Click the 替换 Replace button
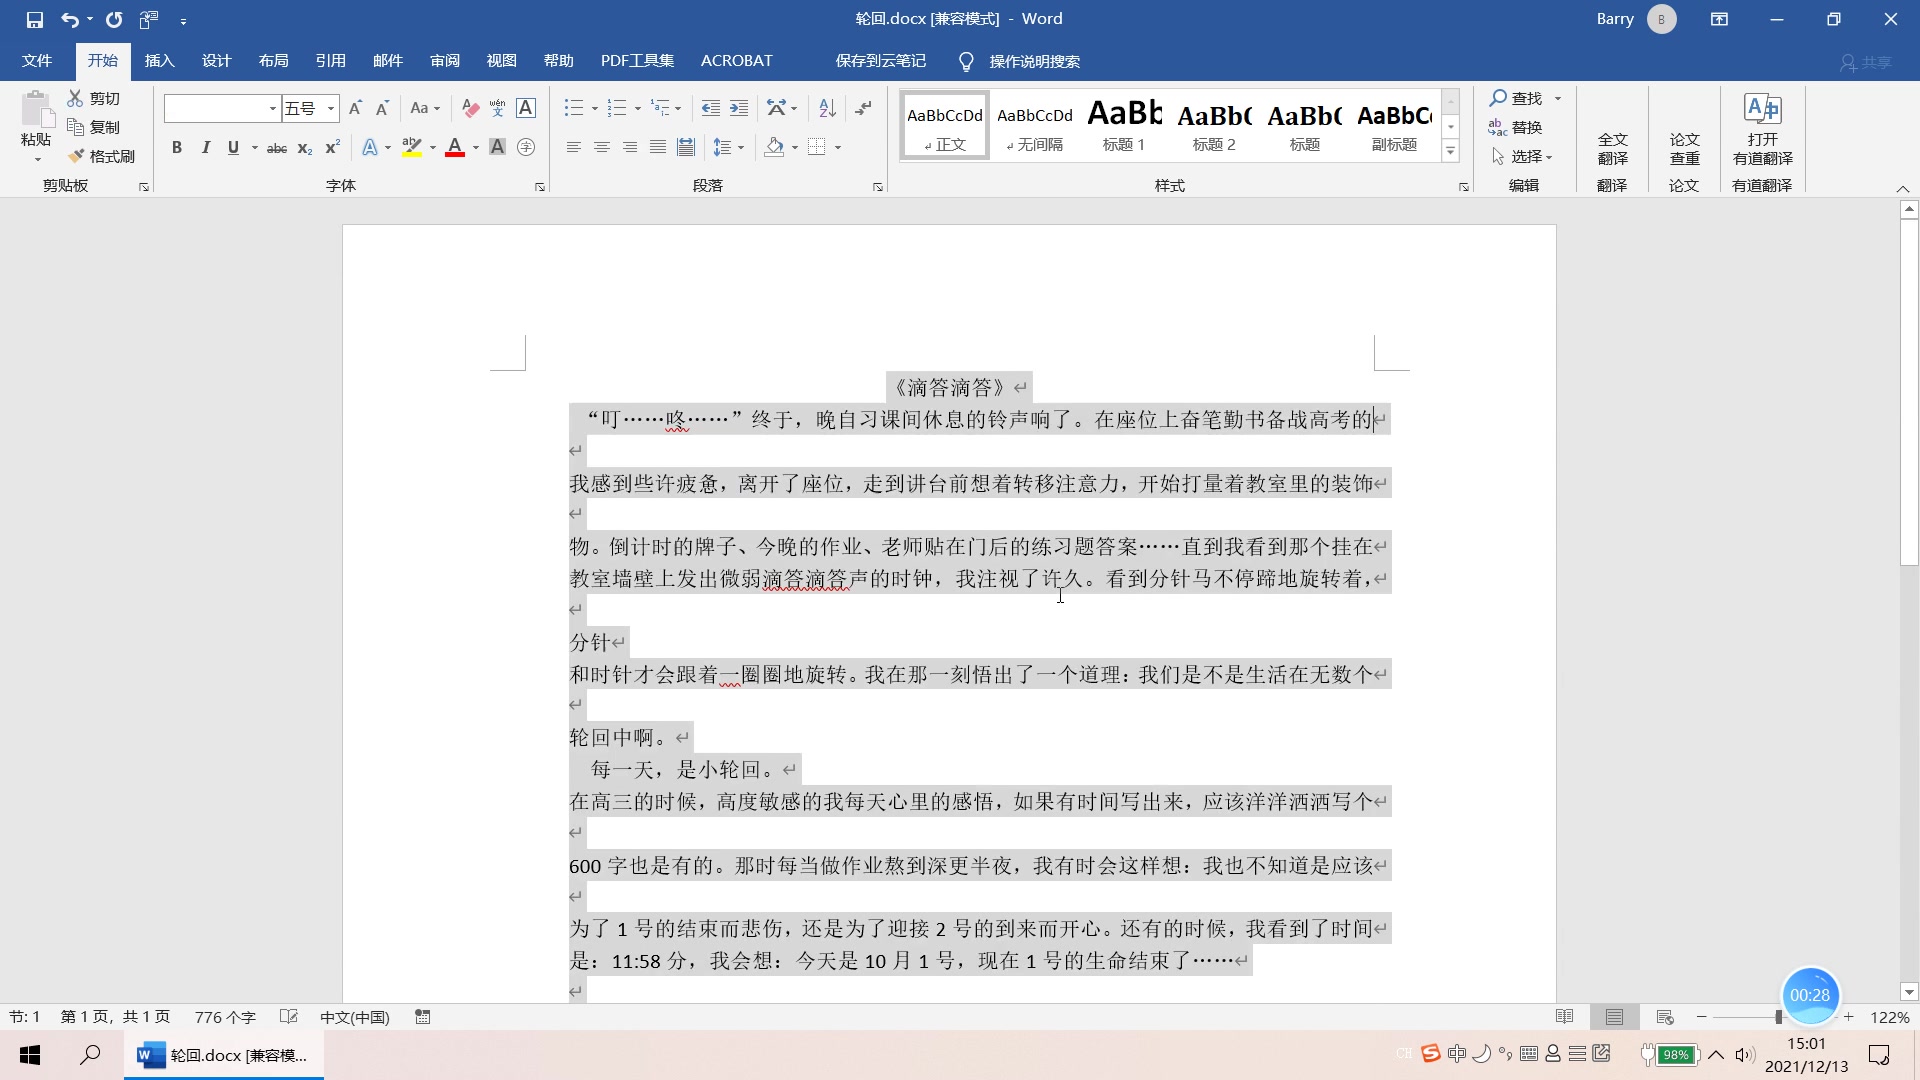Image resolution: width=1920 pixels, height=1080 pixels. coord(1516,127)
